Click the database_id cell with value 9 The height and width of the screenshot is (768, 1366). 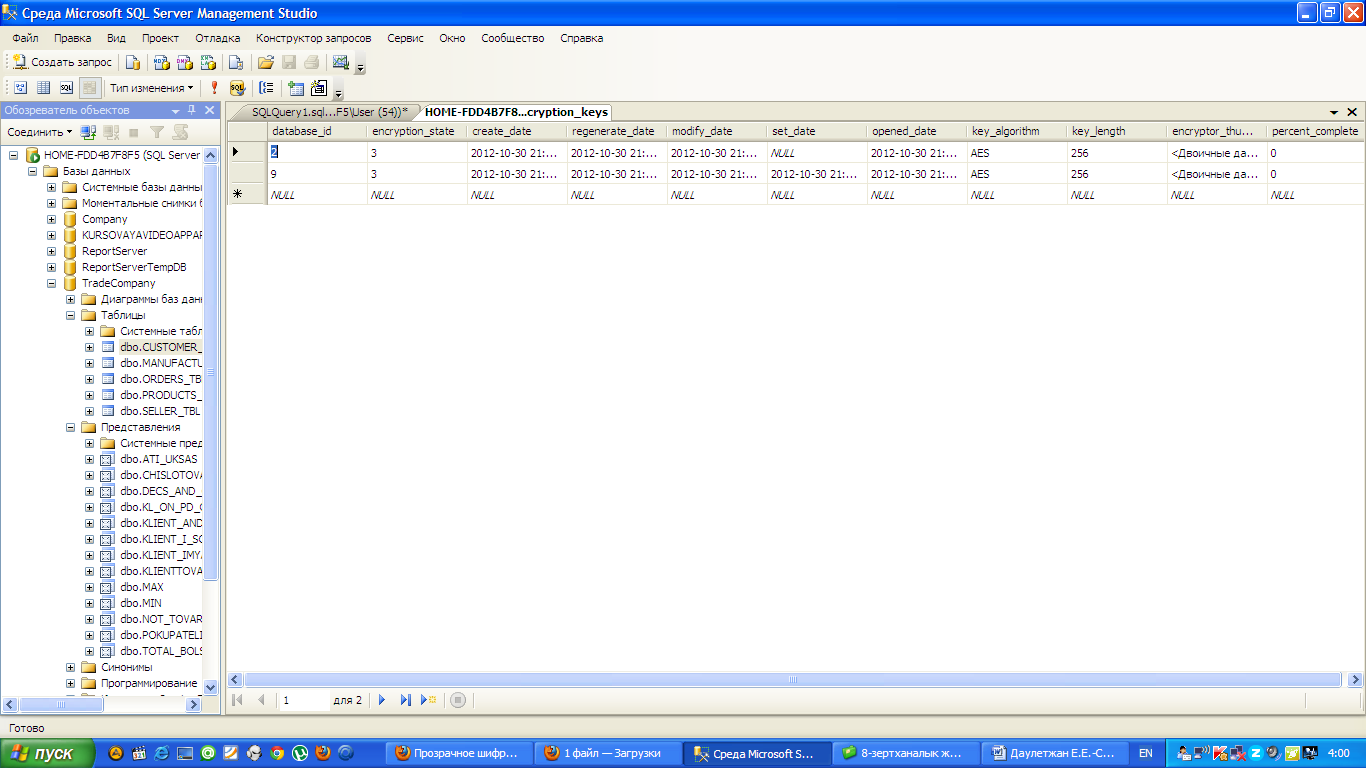pyautogui.click(x=317, y=174)
